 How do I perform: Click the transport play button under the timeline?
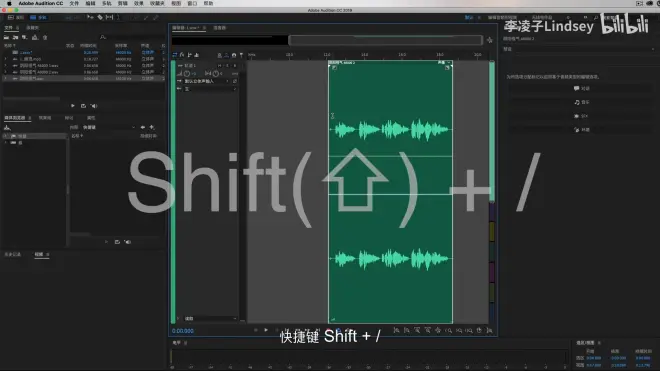tap(266, 330)
